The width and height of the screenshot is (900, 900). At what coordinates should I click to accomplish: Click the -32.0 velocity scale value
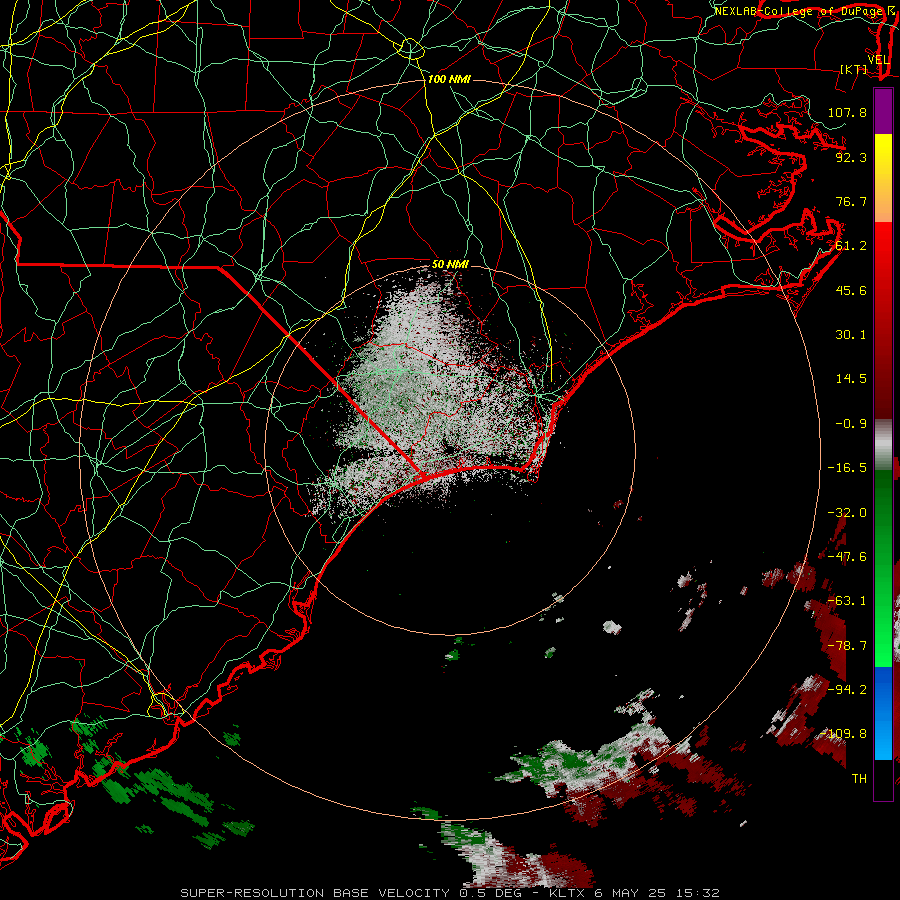[847, 513]
